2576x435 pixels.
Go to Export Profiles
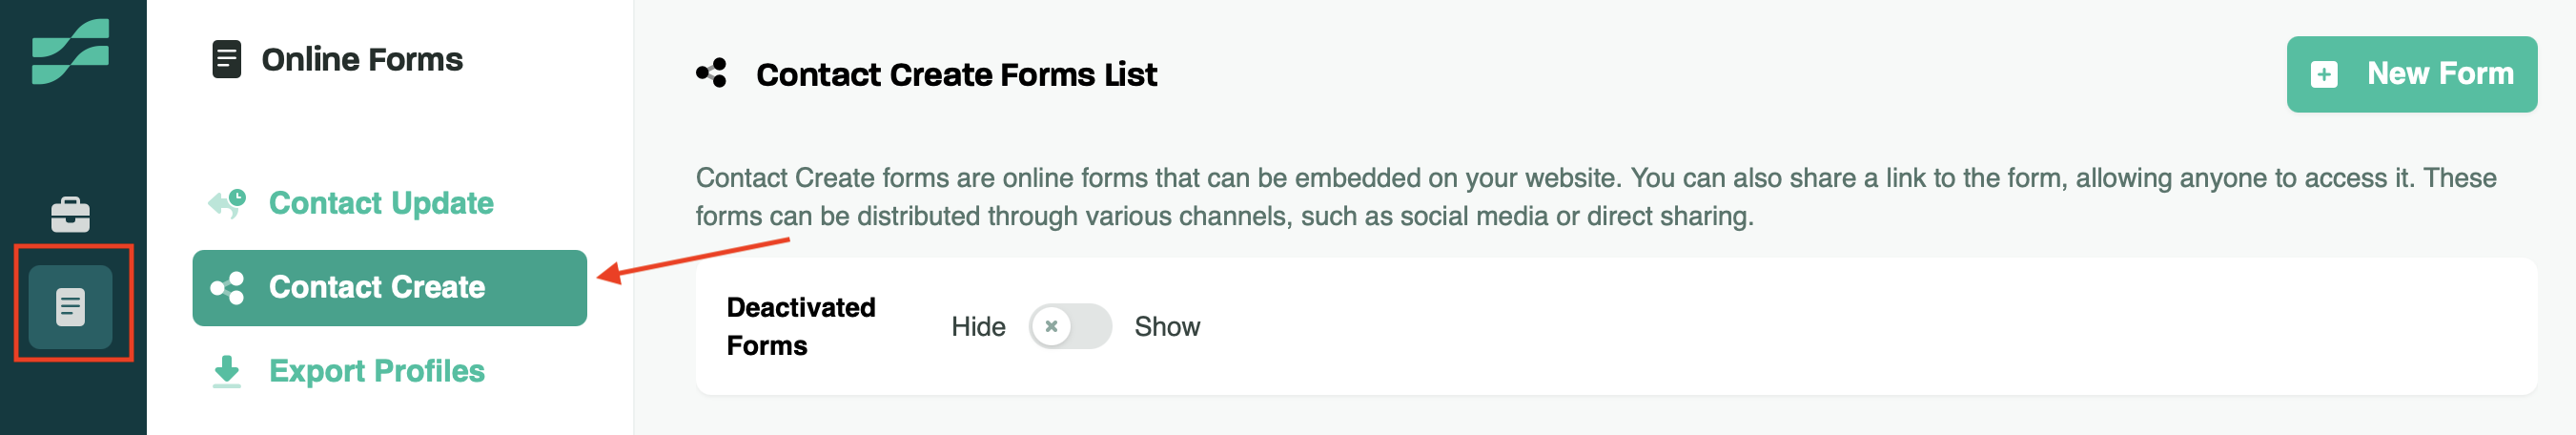click(x=376, y=371)
